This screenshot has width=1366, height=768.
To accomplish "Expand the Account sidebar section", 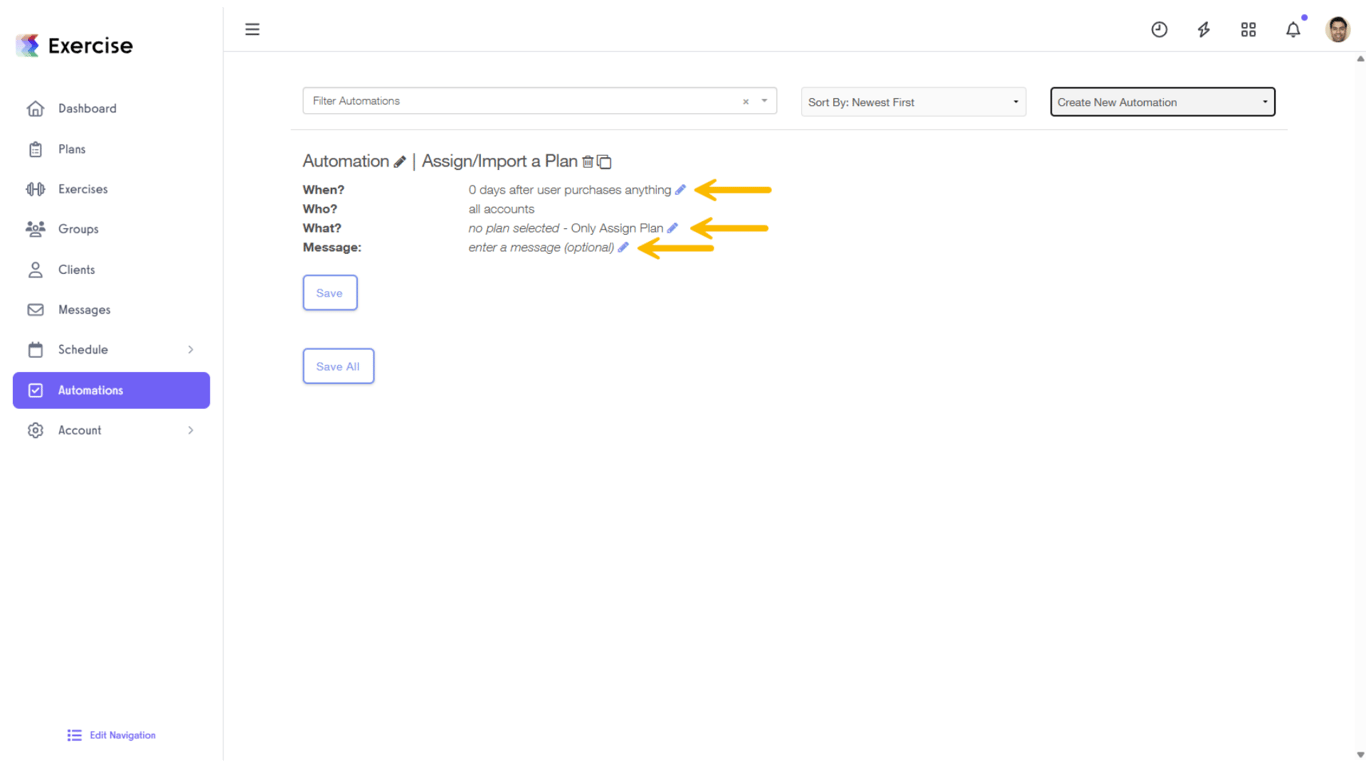I will click(x=110, y=430).
